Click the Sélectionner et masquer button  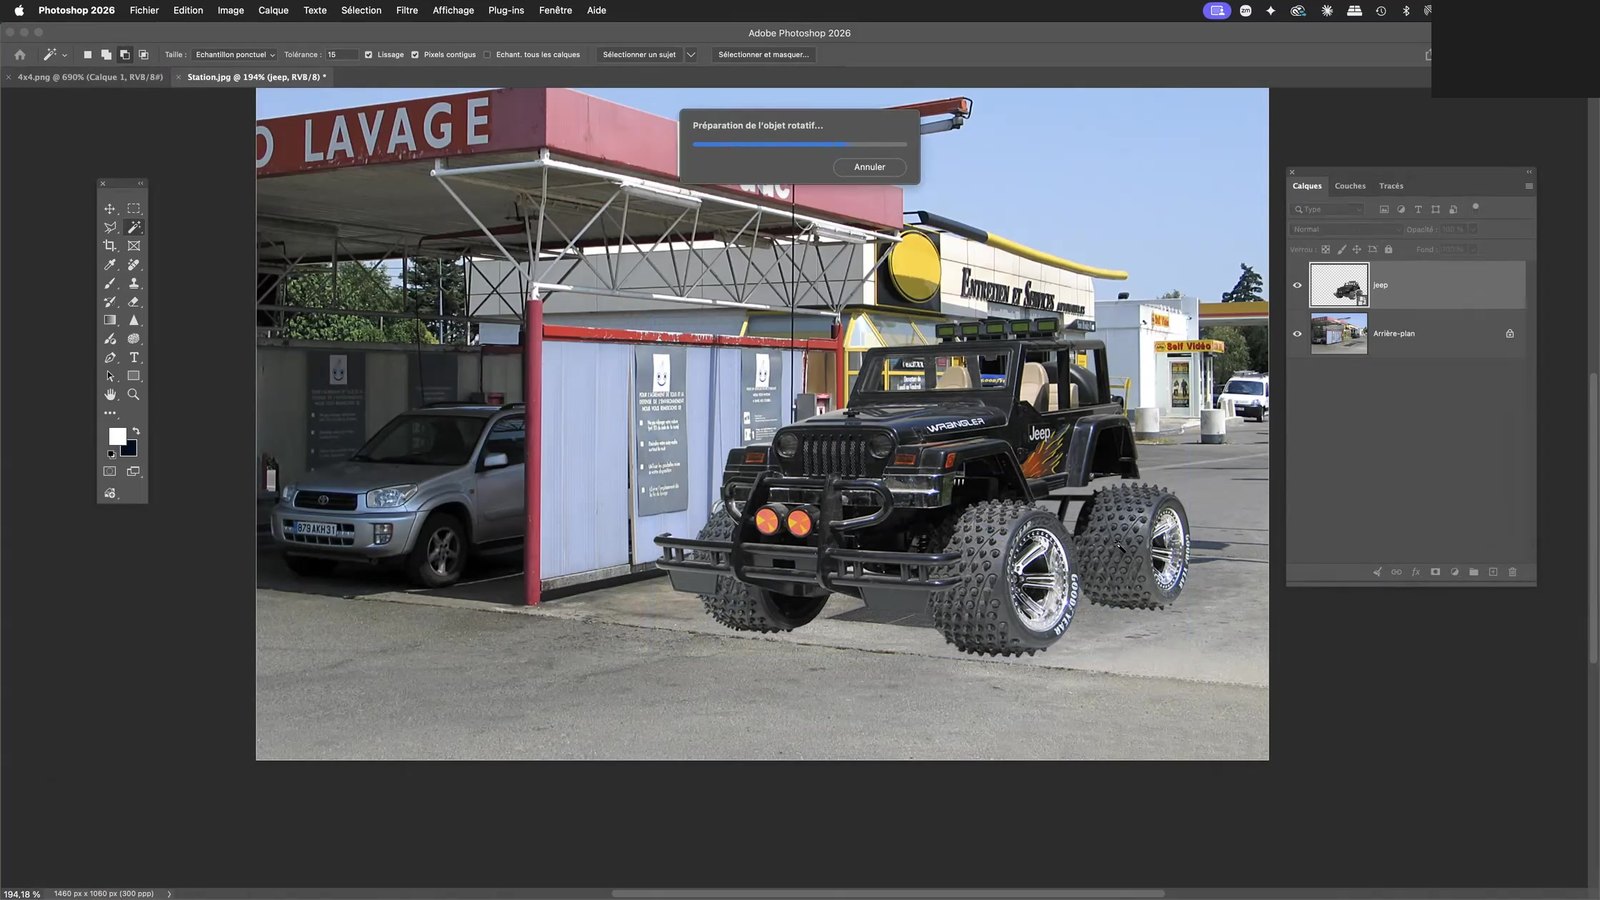coord(764,55)
